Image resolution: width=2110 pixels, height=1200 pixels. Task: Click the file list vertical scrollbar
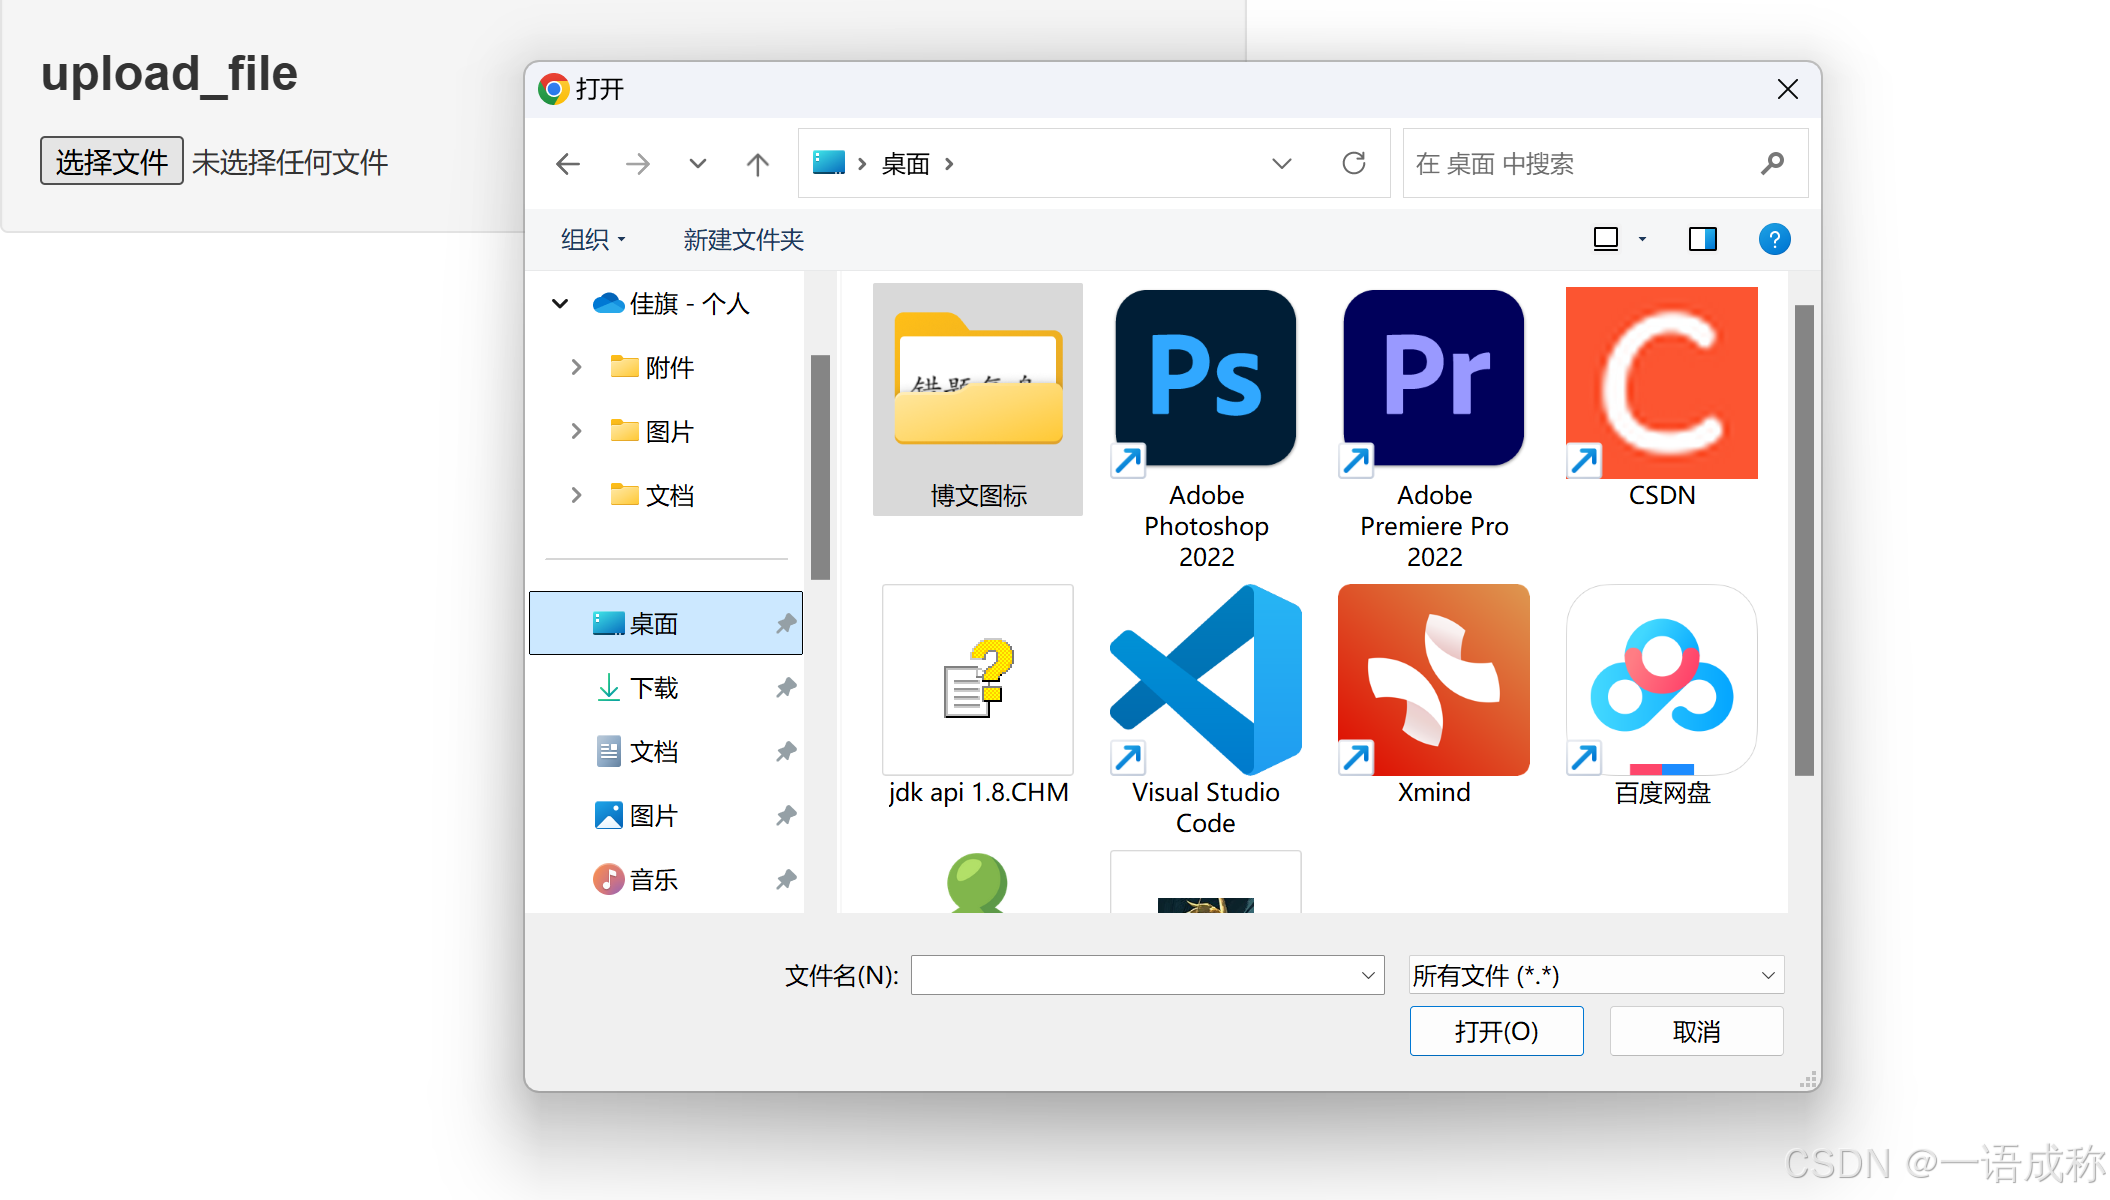pos(1804,540)
